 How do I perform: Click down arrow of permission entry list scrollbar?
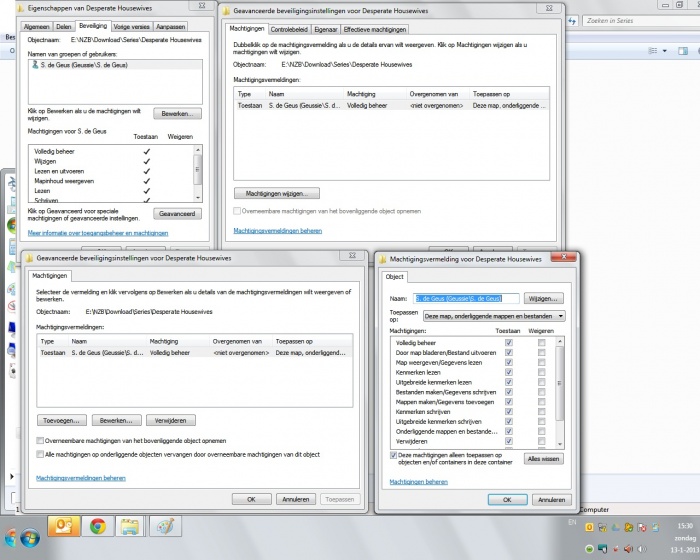pyautogui.click(x=560, y=444)
